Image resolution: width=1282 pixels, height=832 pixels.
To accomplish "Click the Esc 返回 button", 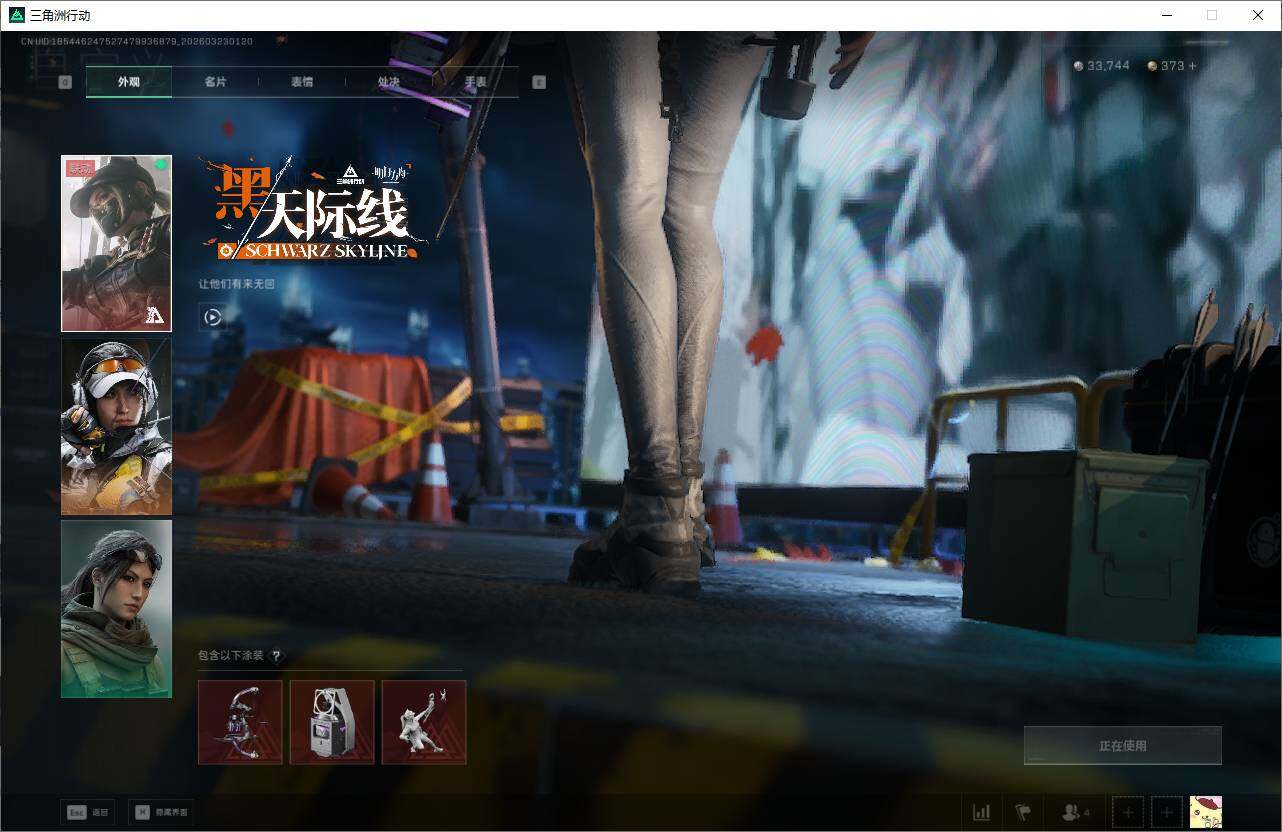I will coord(87,812).
